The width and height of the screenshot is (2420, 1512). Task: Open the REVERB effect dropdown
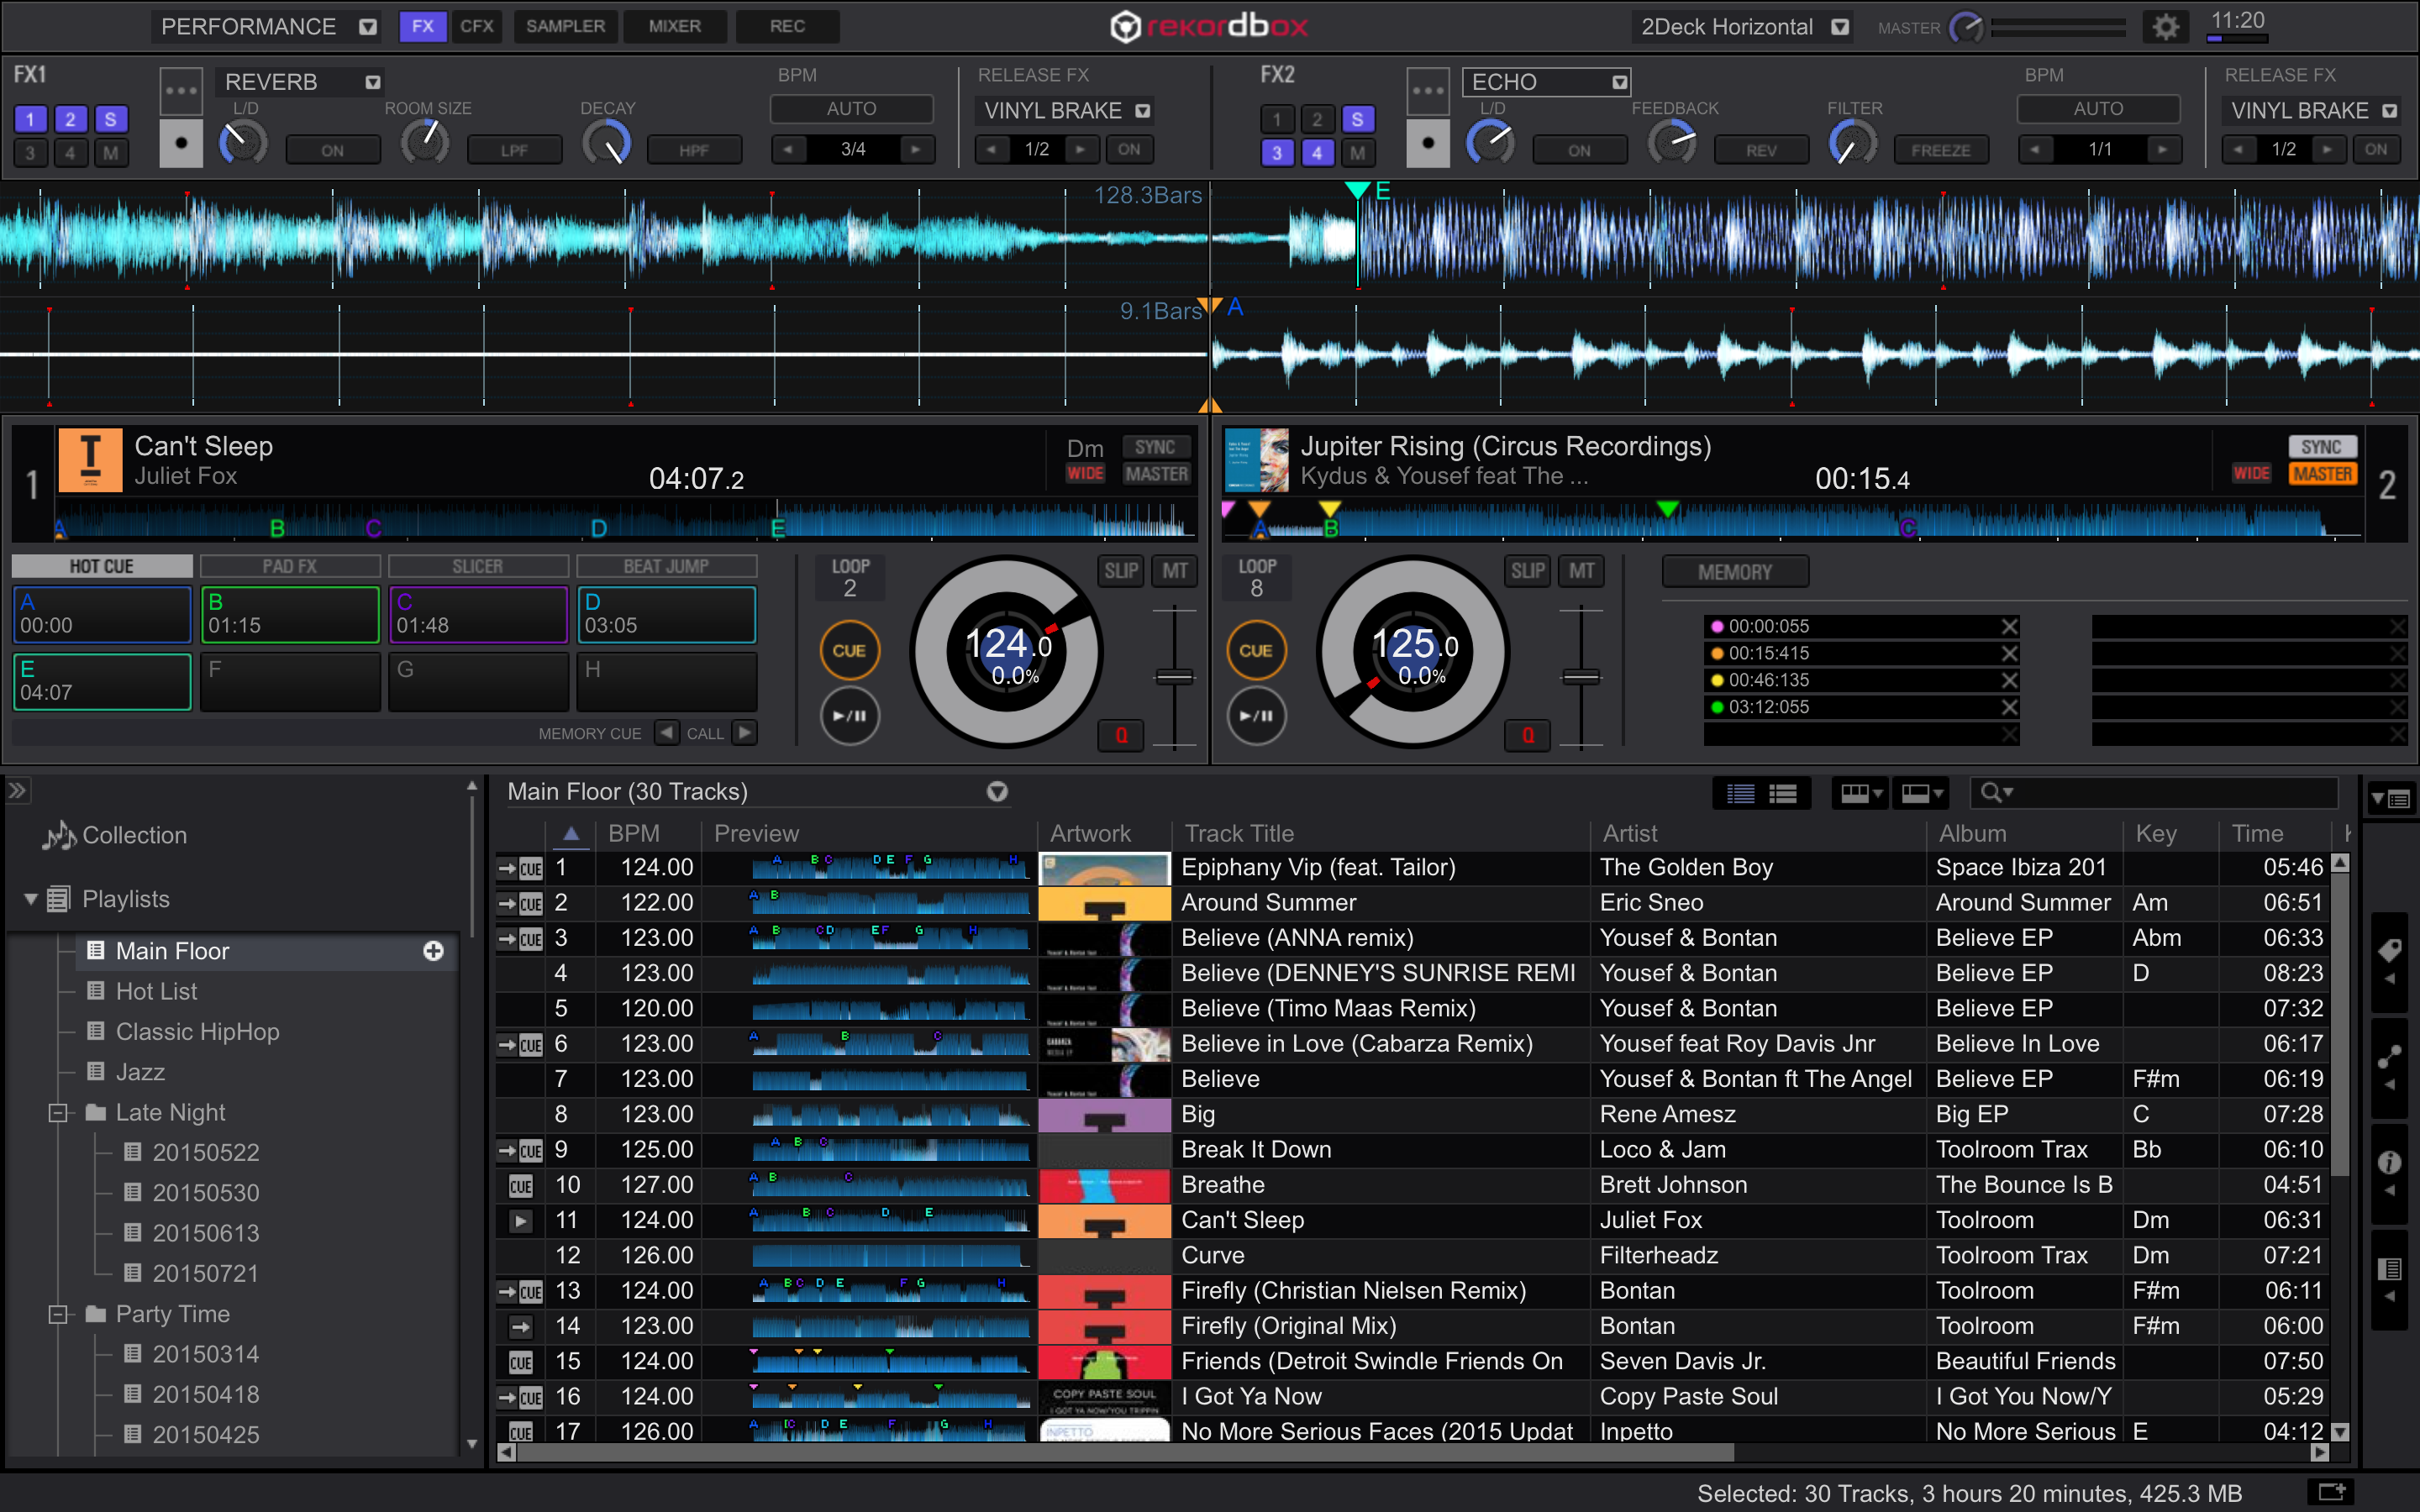pos(372,82)
